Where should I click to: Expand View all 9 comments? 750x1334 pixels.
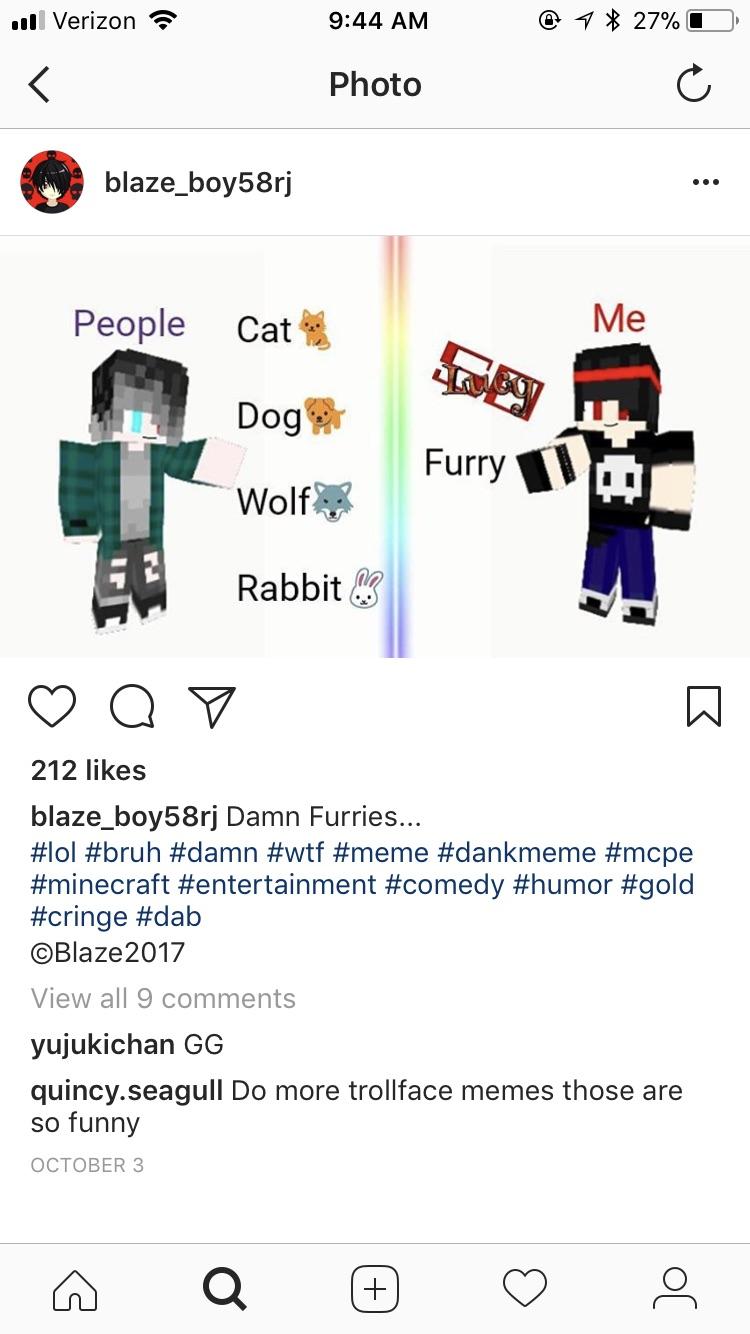[x=163, y=999]
